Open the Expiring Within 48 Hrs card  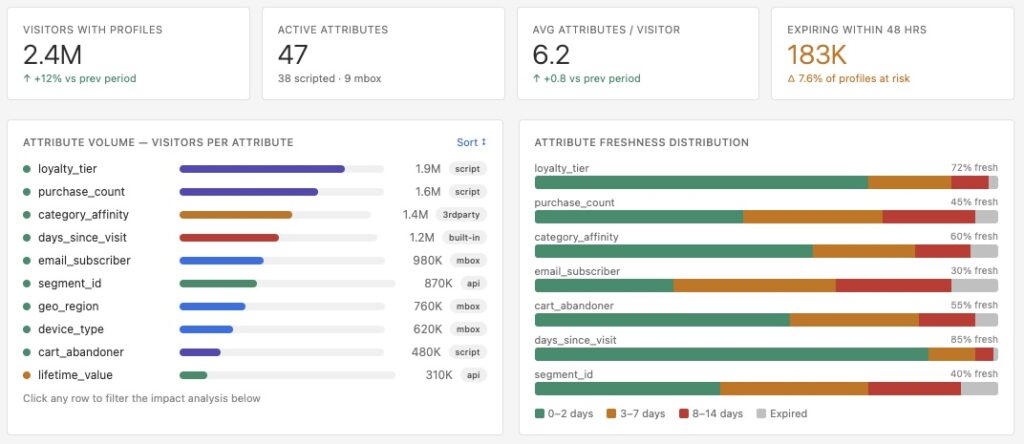point(893,54)
